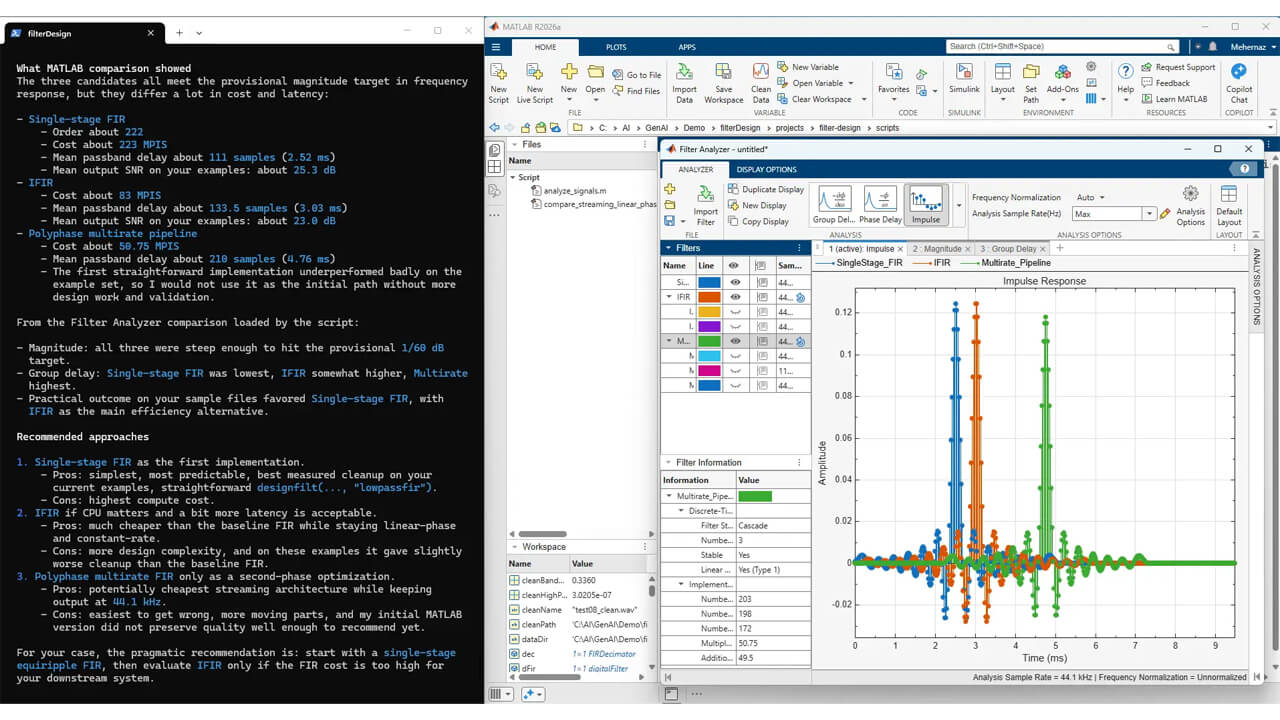Click Go to File in MATLAB toolstrip

coord(636,75)
